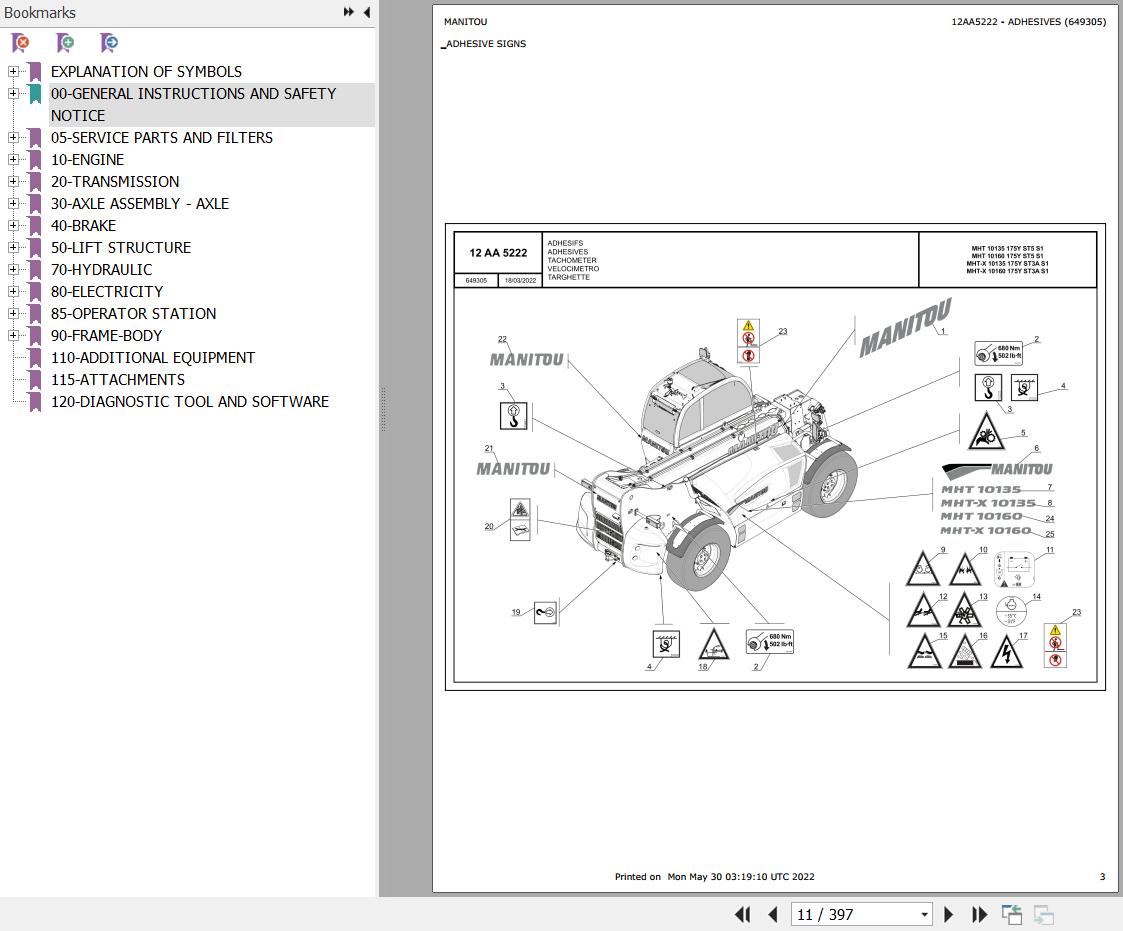Expand 05-SERVICE PARTS AND FILTERS node
1123x931 pixels.
[13, 138]
